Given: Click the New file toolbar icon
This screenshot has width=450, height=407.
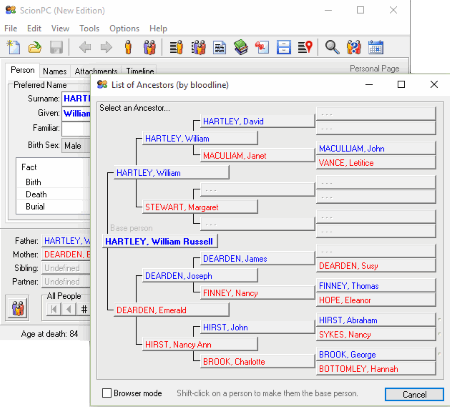Looking at the screenshot, I should (14, 47).
